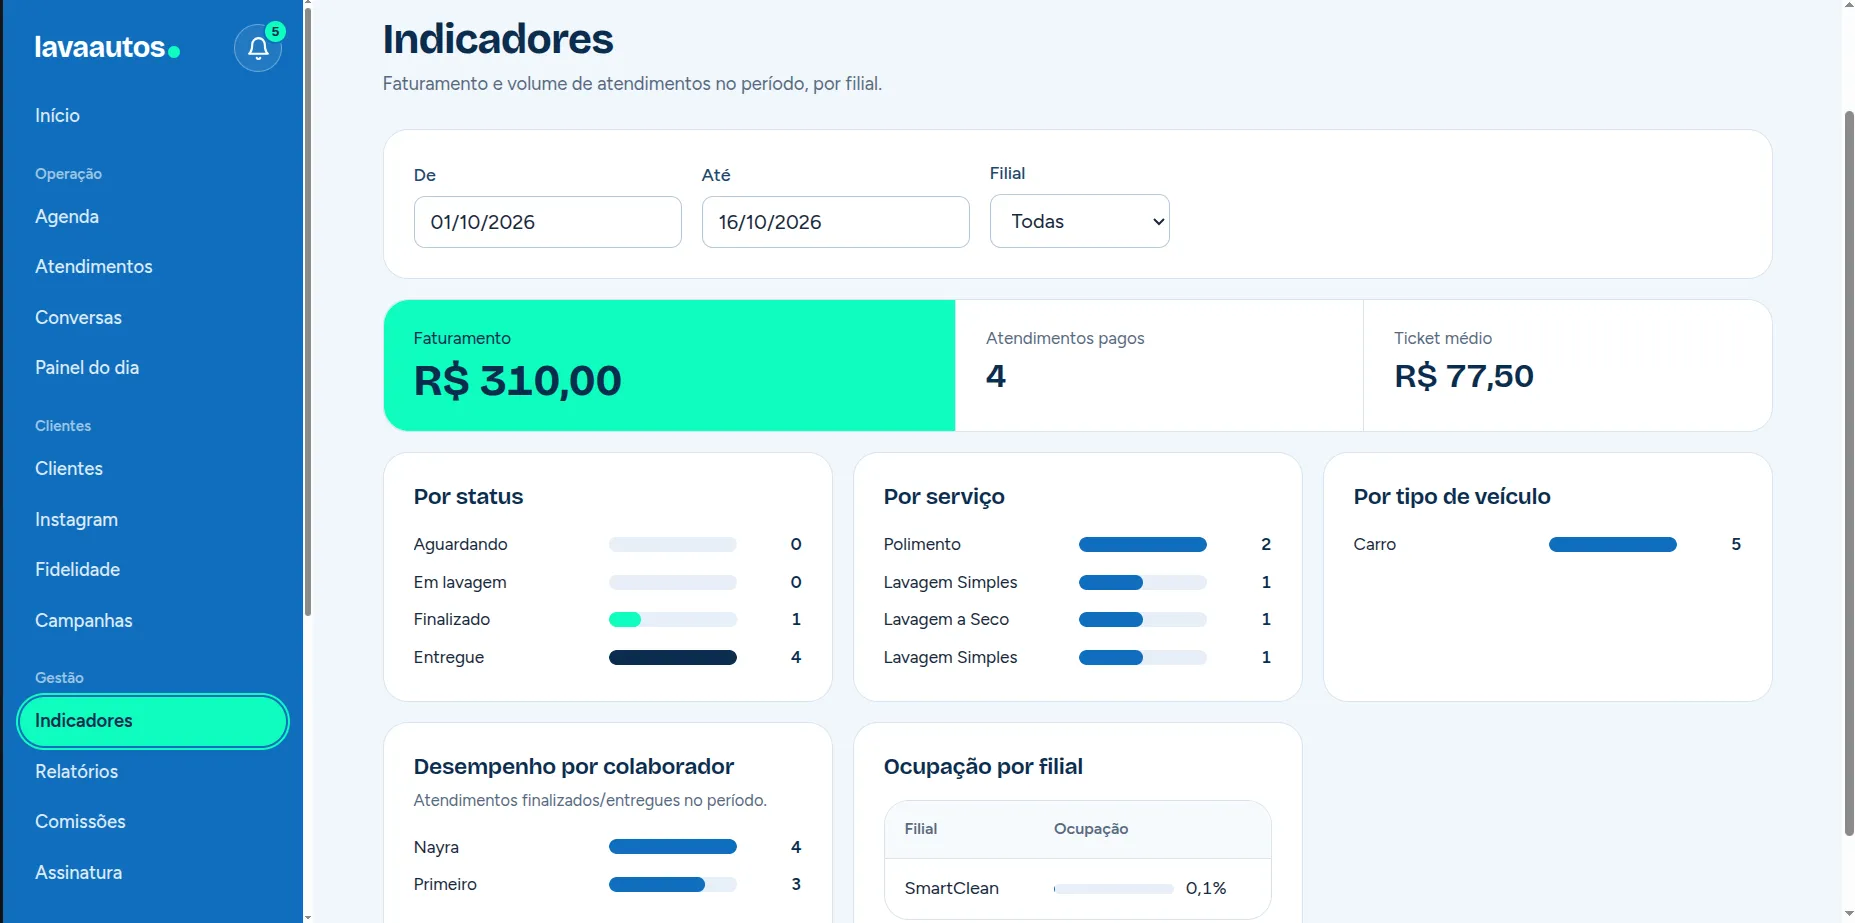Click the Entregue status bar
Viewport: 1855px width, 923px height.
[672, 658]
